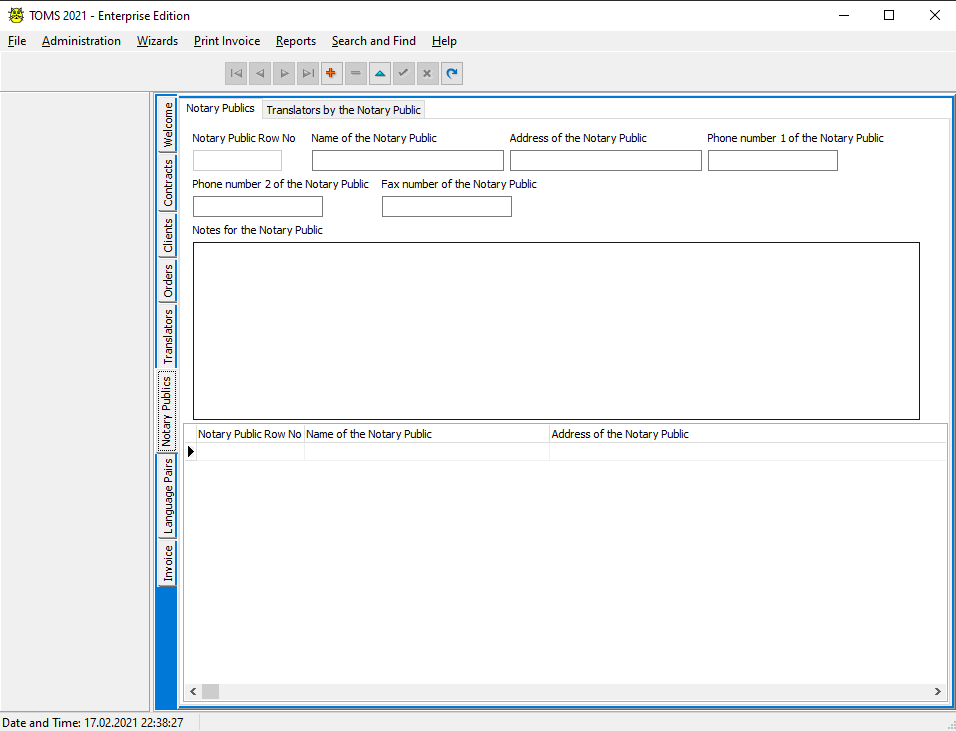Click the Address of the Notary Public column header
This screenshot has height=731, width=956.
pos(620,434)
